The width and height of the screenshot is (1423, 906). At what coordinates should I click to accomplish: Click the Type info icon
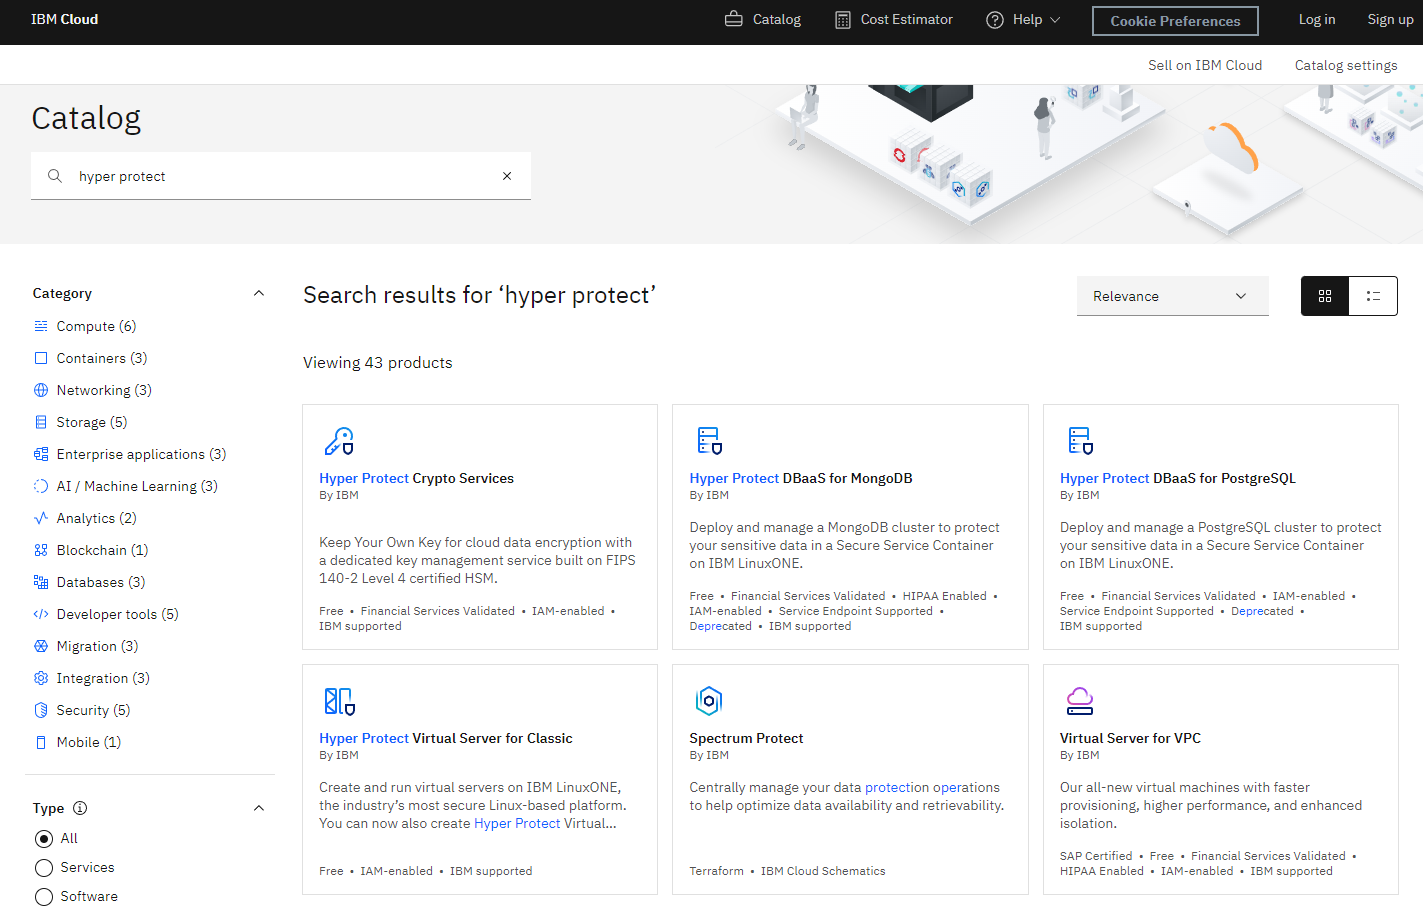80,808
